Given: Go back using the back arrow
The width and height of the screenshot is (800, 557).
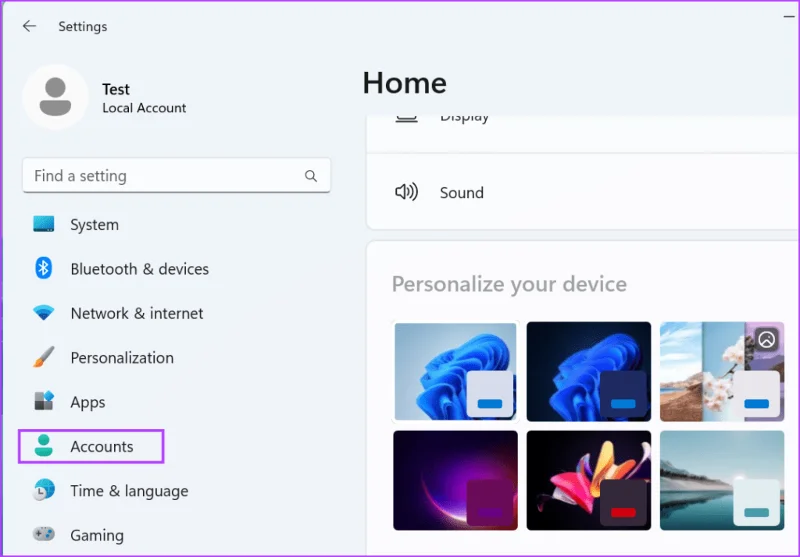Looking at the screenshot, I should tap(29, 26).
